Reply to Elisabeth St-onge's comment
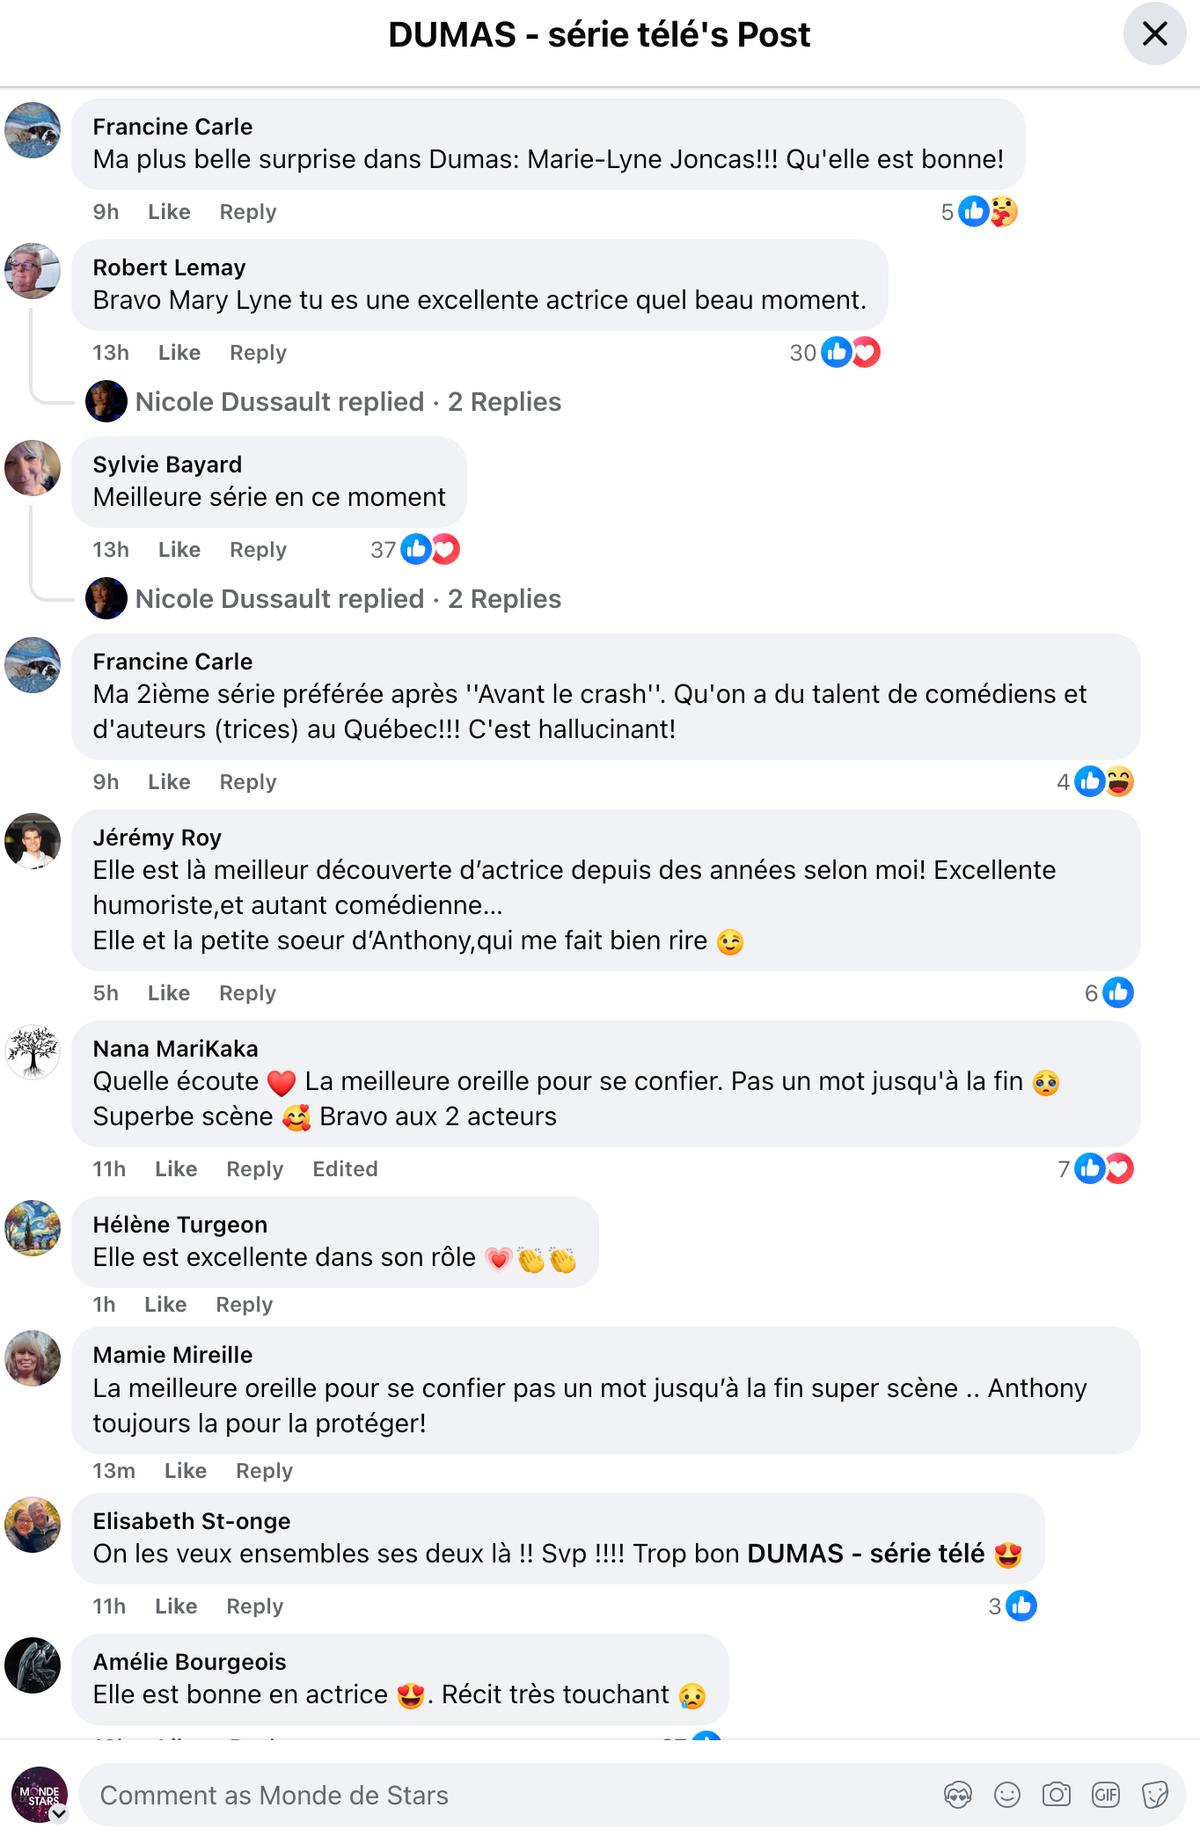This screenshot has width=1200, height=1844. (x=254, y=1606)
